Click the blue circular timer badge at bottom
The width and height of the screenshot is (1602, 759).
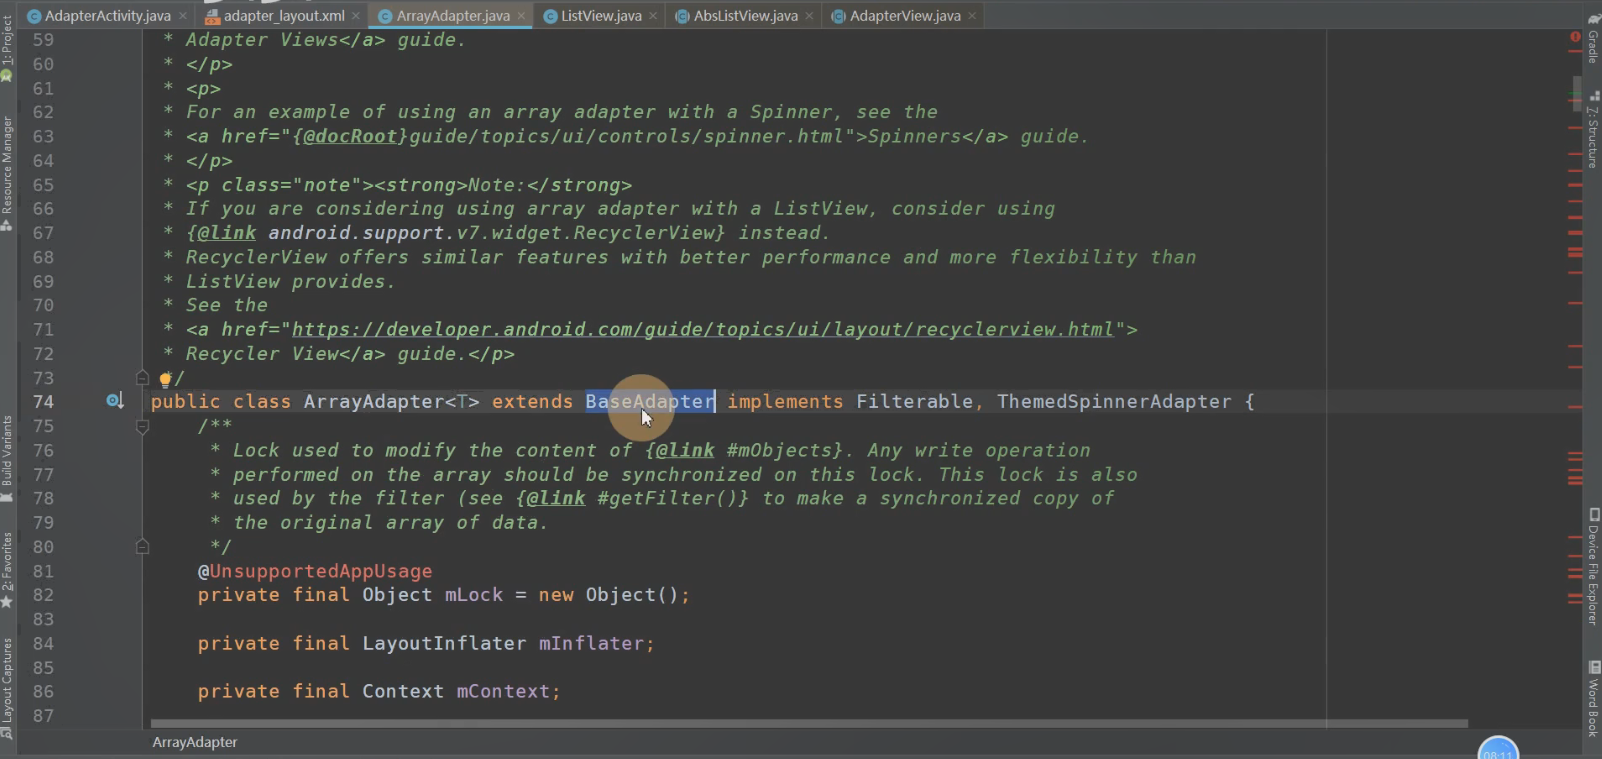1498,750
